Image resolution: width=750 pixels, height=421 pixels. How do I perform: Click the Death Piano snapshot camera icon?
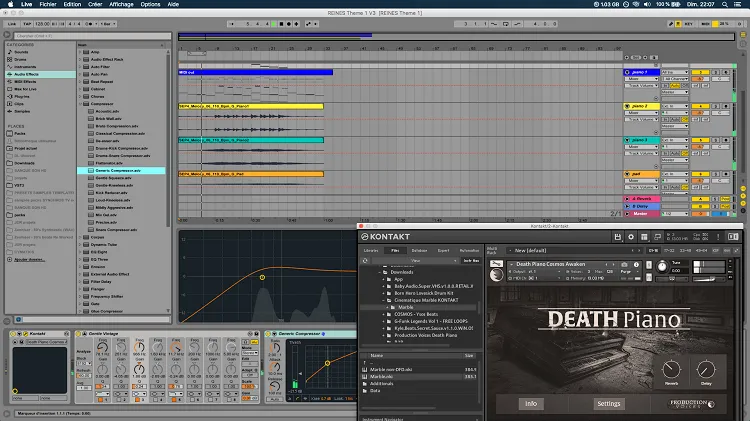point(624,264)
